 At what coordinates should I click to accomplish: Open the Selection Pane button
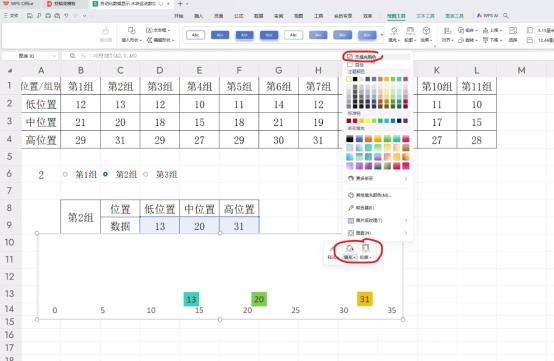[513, 35]
